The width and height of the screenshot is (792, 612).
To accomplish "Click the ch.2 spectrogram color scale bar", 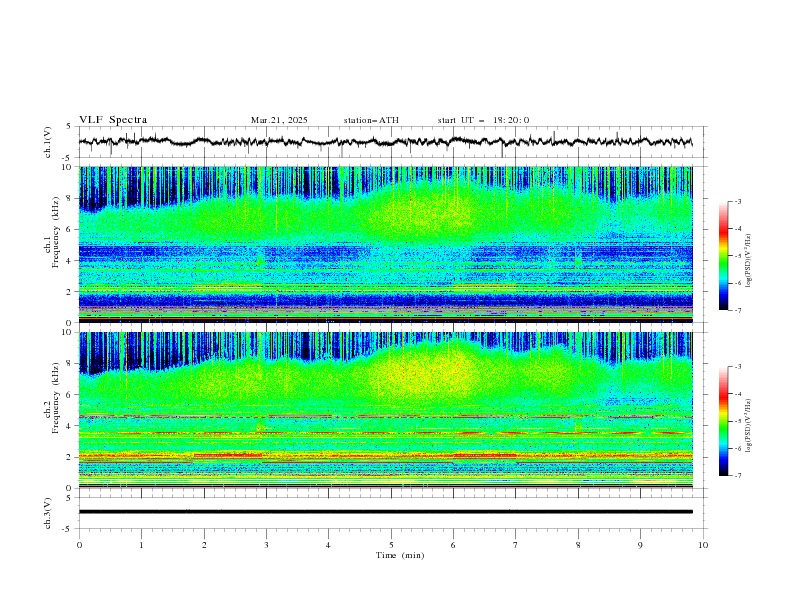I will pyautogui.click(x=723, y=421).
